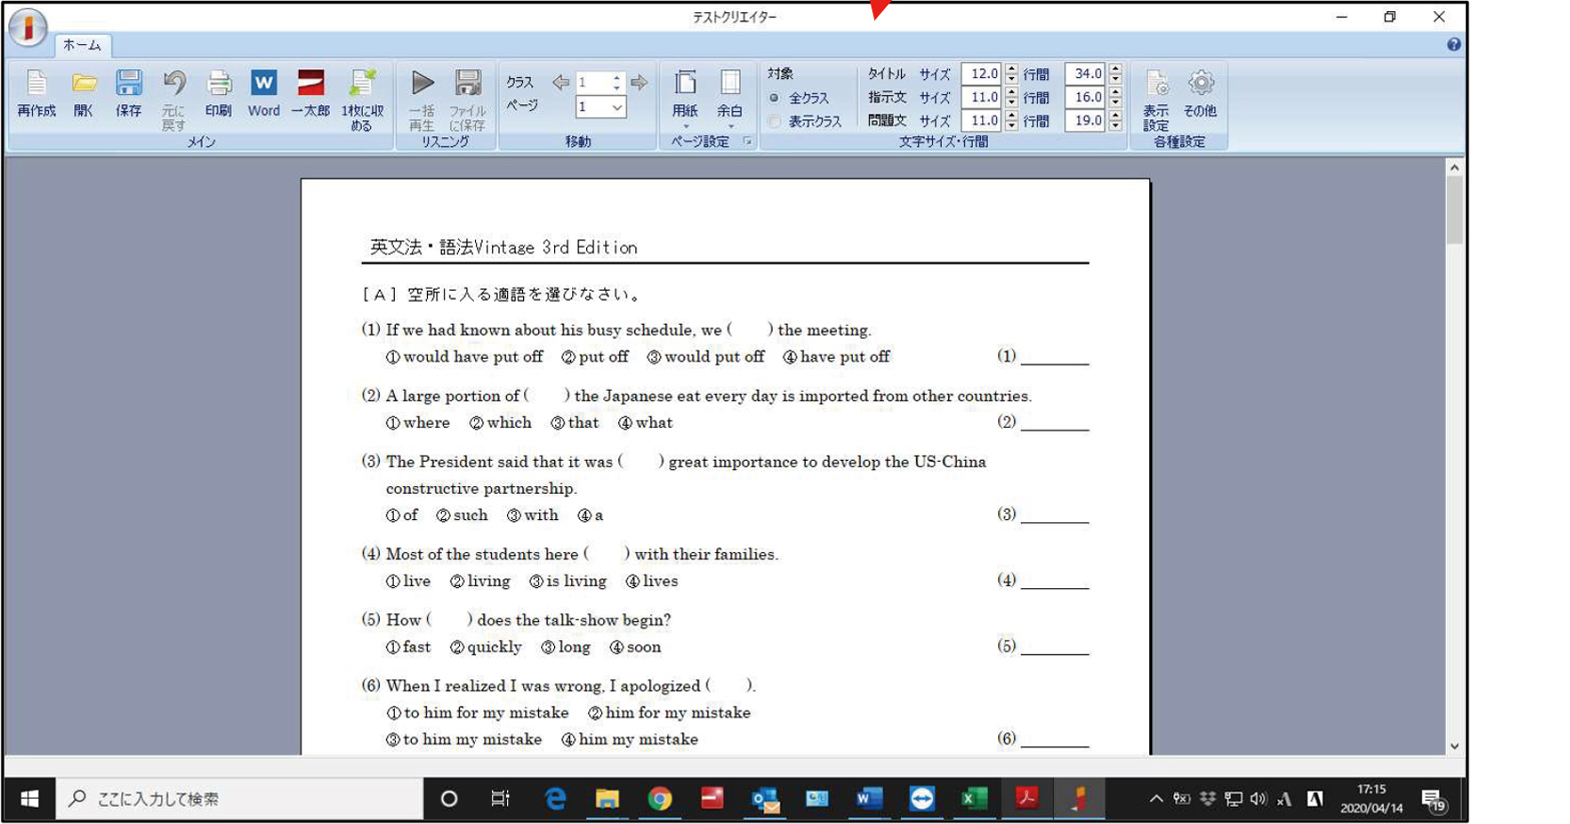Open a file with the 開く folder icon
1570x824 pixels.
point(84,93)
